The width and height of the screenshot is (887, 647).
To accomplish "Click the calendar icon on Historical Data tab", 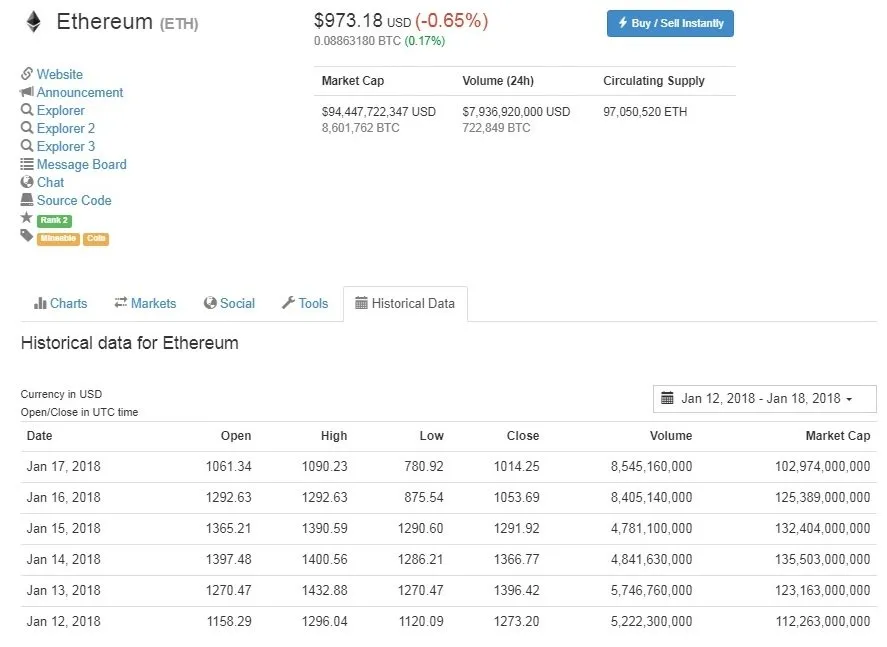I will 361,303.
